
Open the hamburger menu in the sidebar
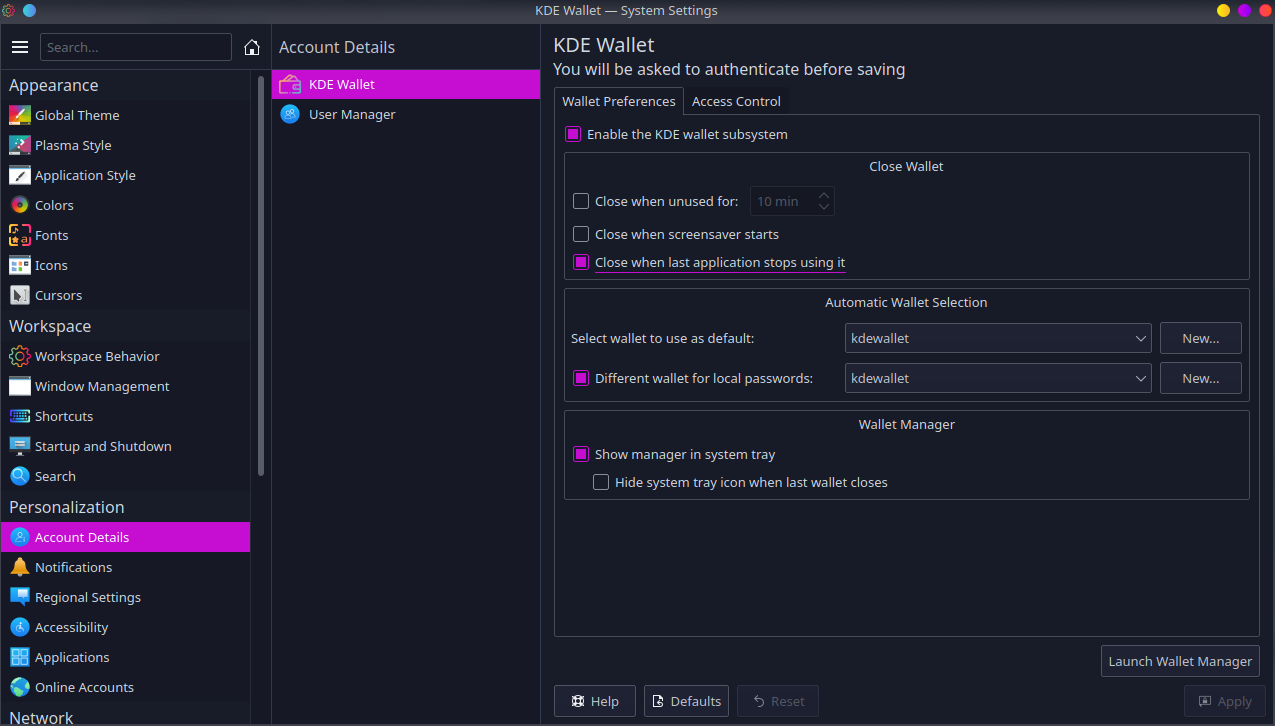pyautogui.click(x=20, y=47)
